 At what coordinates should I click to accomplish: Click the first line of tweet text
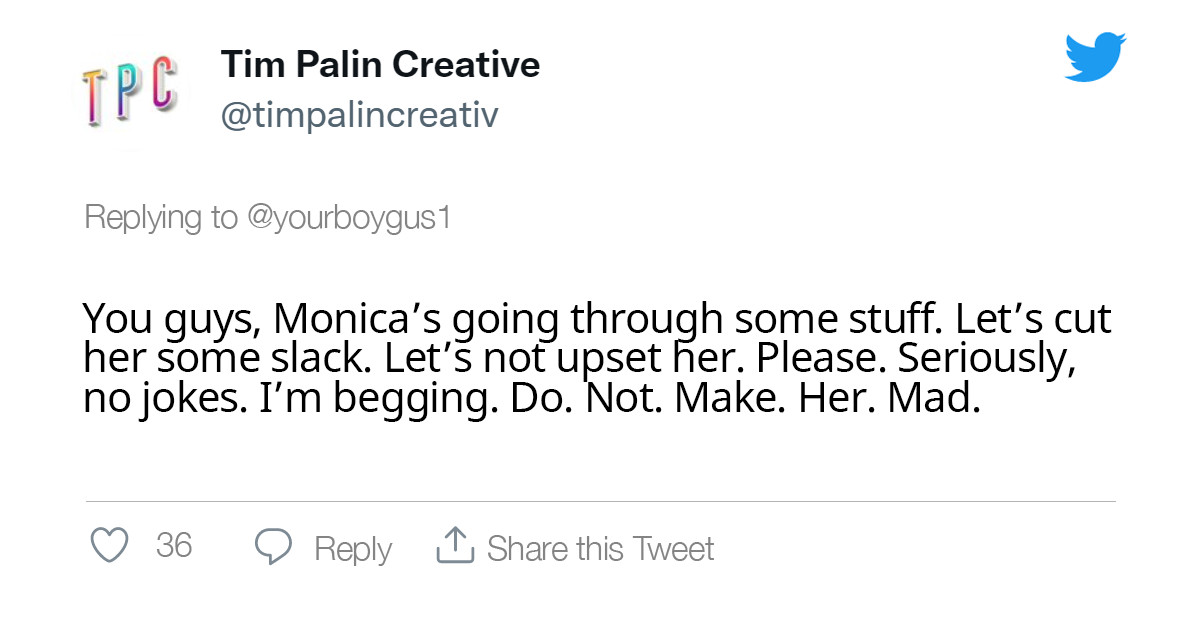tap(596, 320)
